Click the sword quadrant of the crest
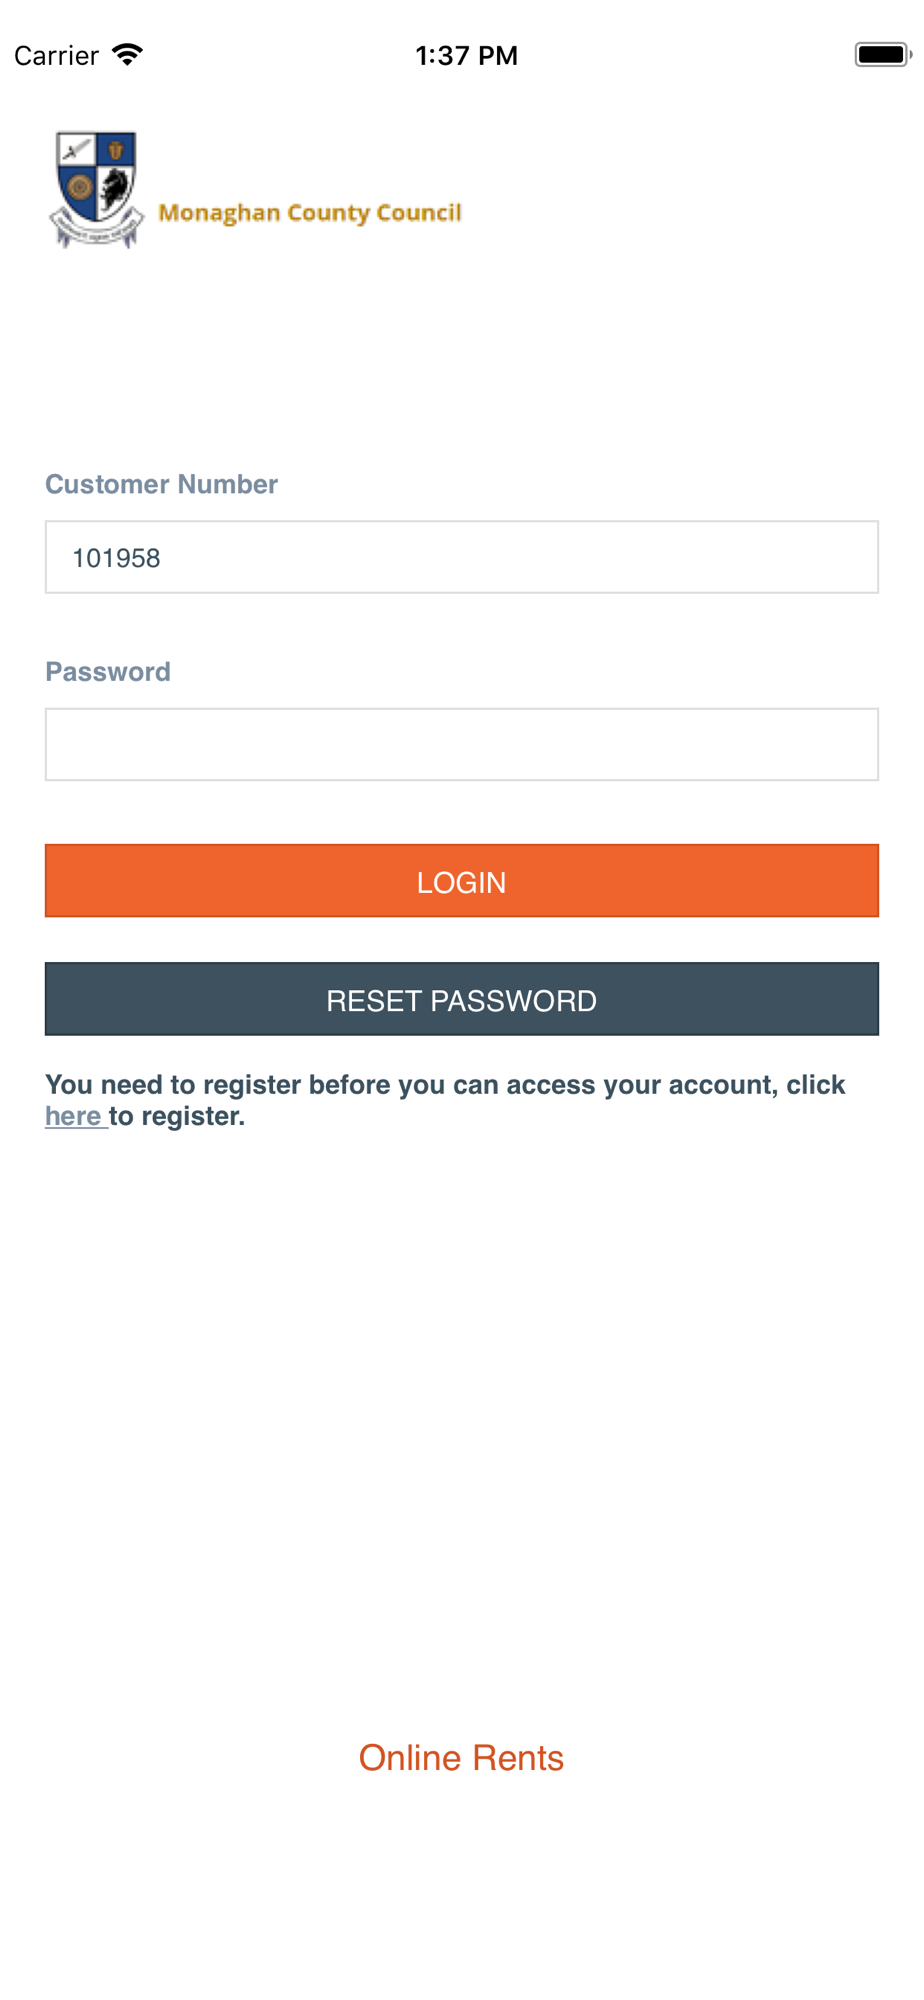This screenshot has width=924, height=2000. (x=76, y=150)
